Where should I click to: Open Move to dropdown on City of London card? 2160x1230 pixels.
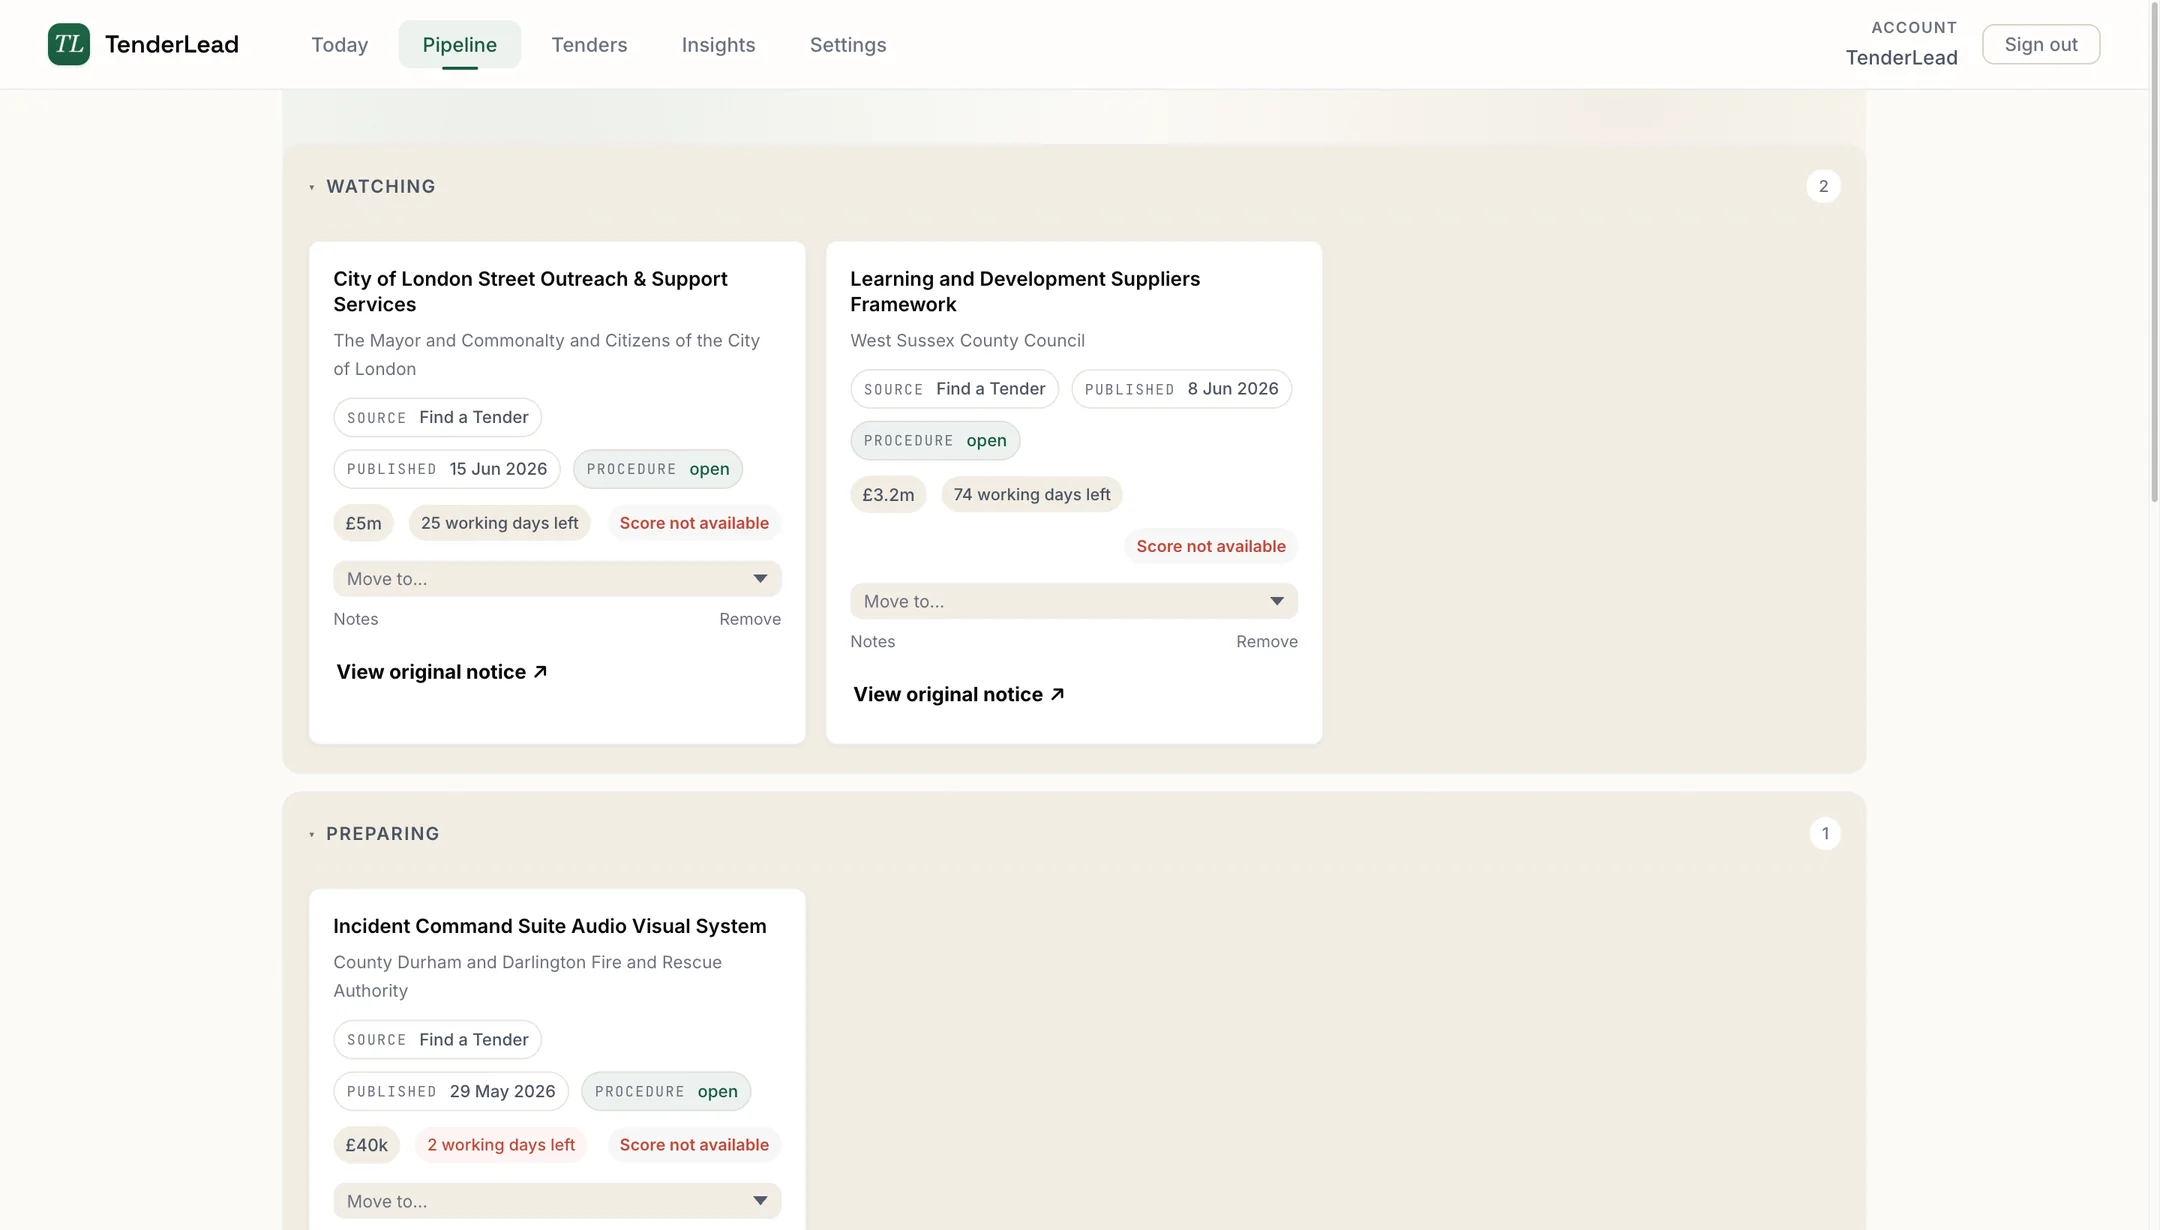click(557, 579)
